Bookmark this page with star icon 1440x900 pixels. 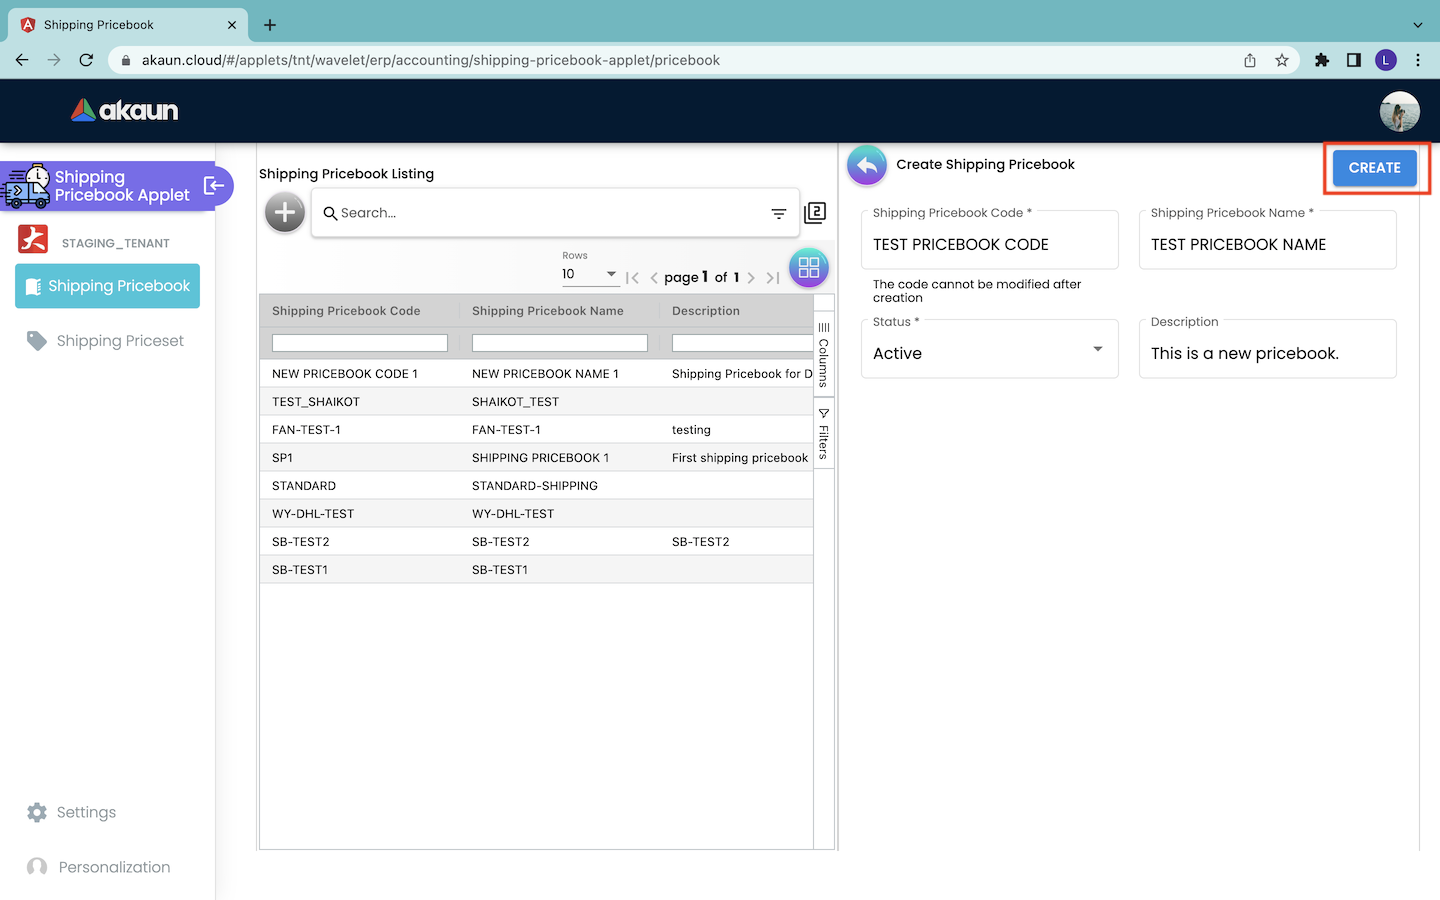(1282, 60)
